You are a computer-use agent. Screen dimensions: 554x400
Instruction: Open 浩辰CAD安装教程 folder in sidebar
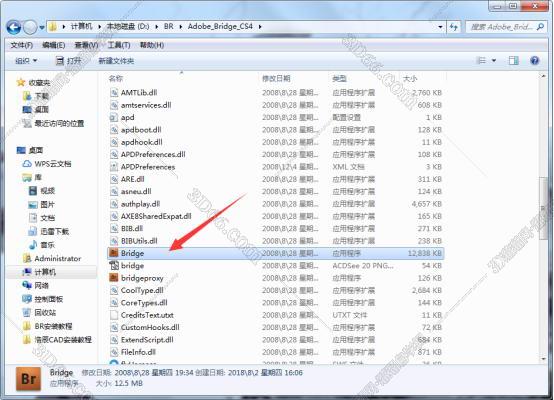(57, 340)
